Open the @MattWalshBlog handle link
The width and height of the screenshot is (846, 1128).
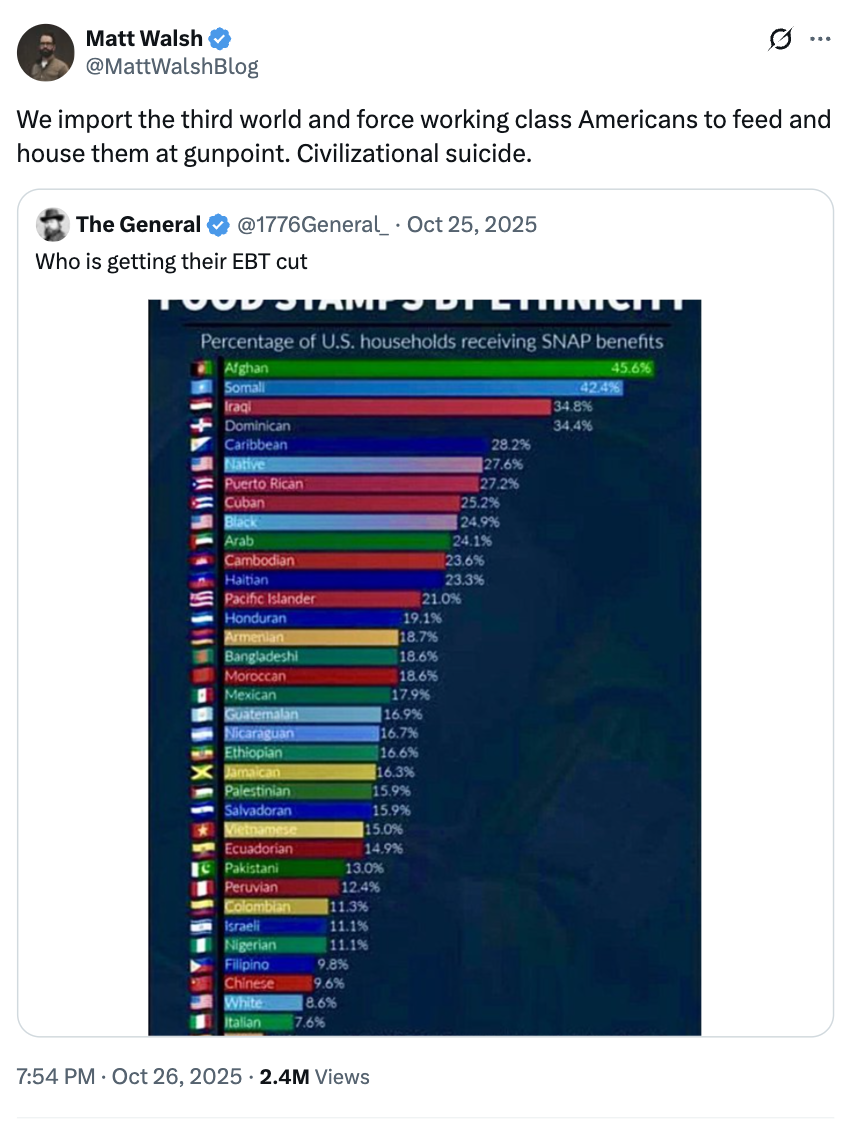pos(172,66)
